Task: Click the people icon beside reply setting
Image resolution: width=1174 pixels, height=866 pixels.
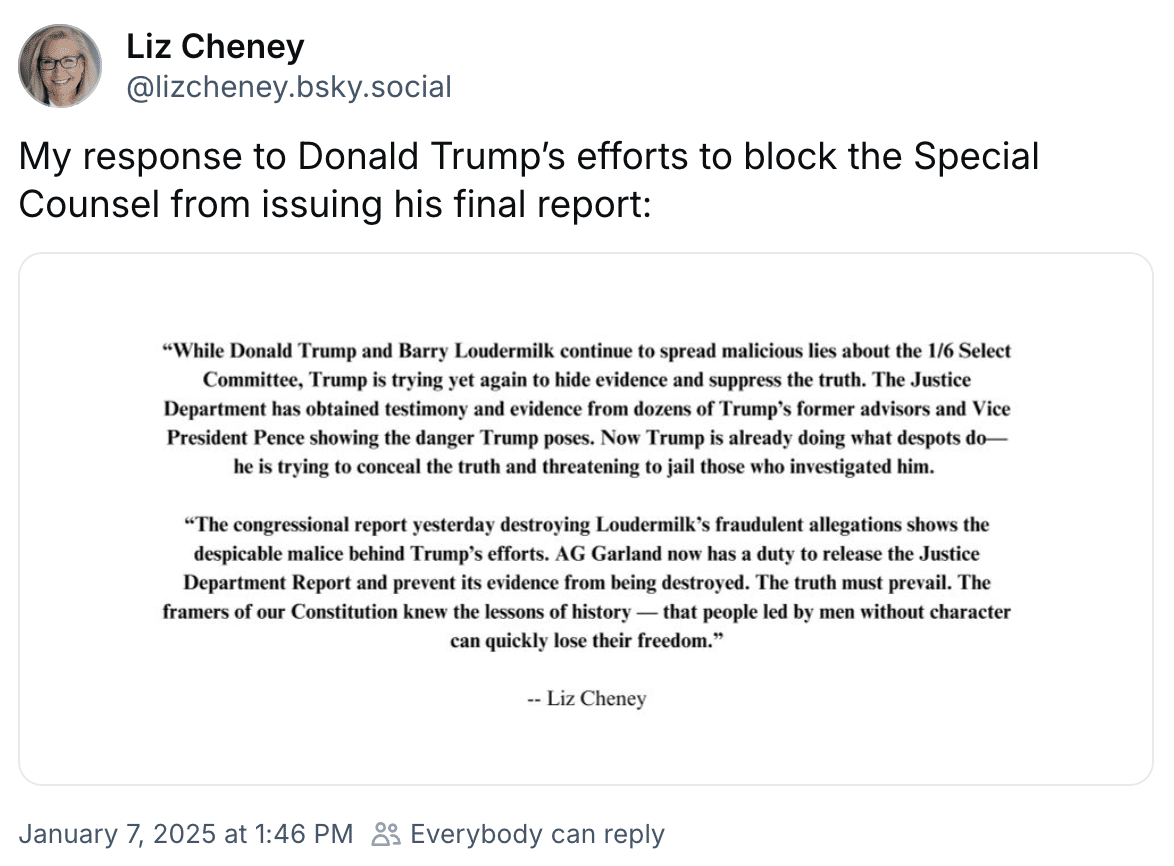Action: [x=385, y=834]
